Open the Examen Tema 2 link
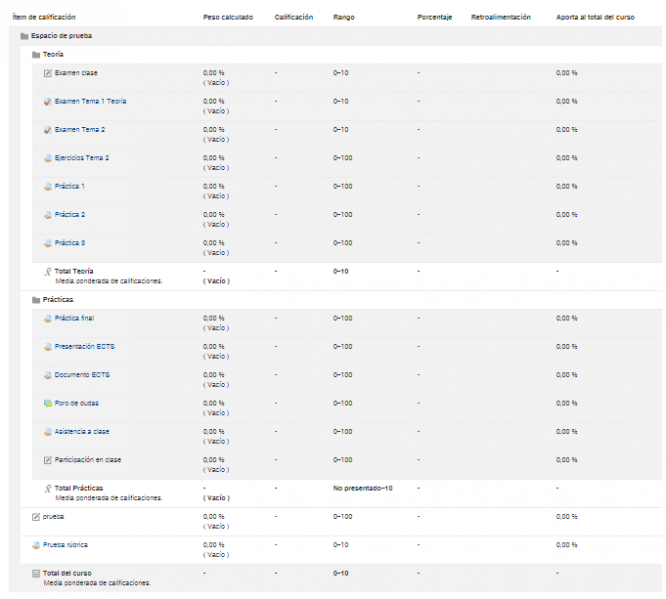Screen dimensions: 666x599 80,130
